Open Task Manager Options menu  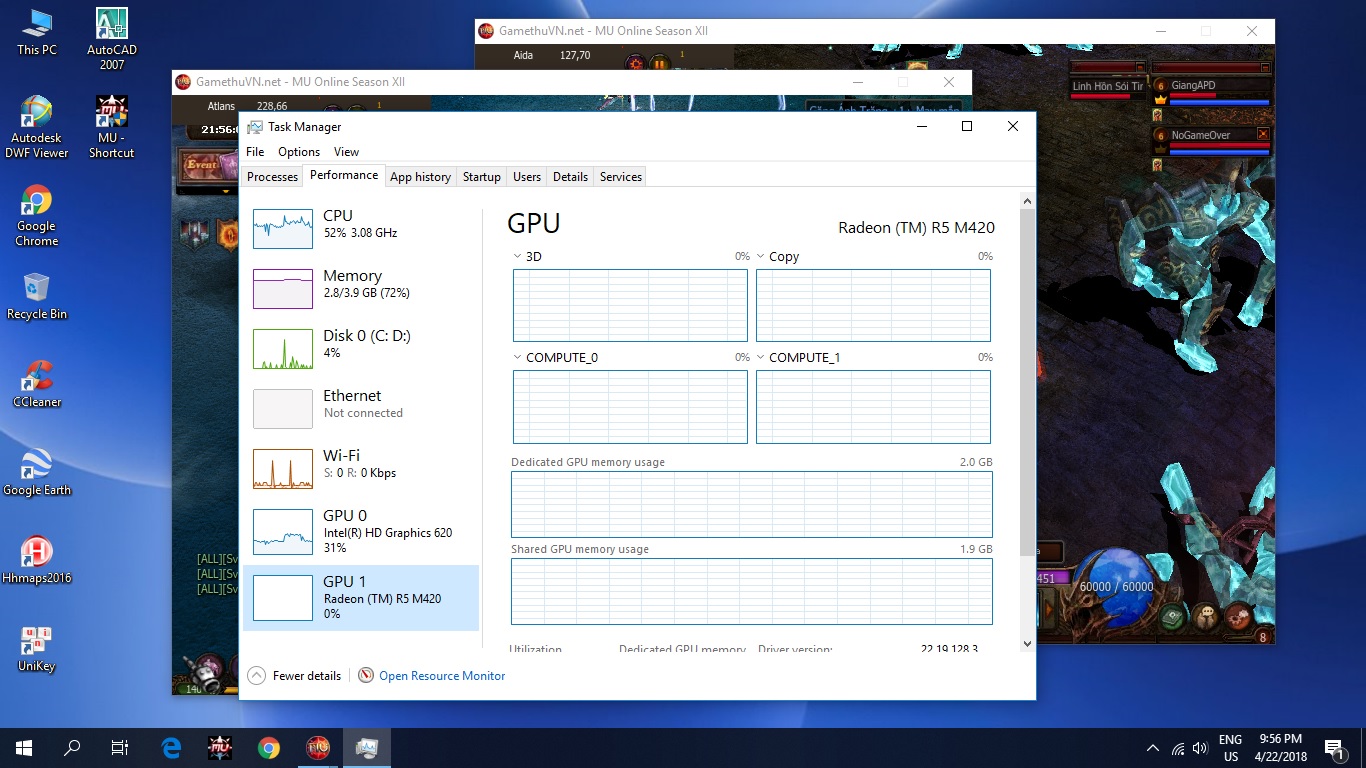(299, 152)
